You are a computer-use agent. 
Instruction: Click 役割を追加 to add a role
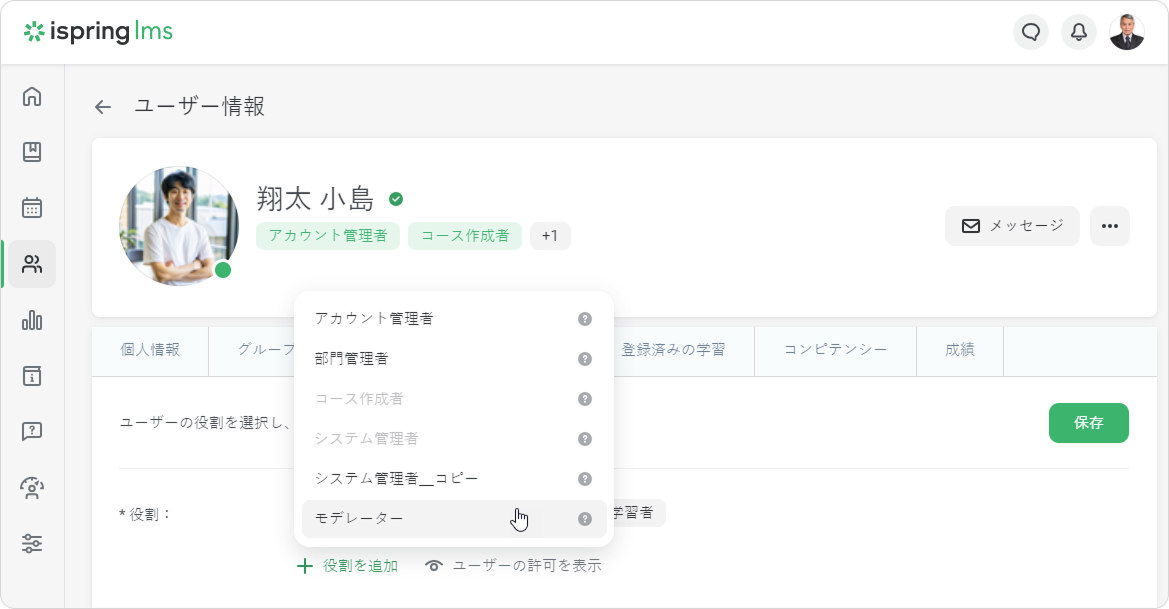coord(348,566)
